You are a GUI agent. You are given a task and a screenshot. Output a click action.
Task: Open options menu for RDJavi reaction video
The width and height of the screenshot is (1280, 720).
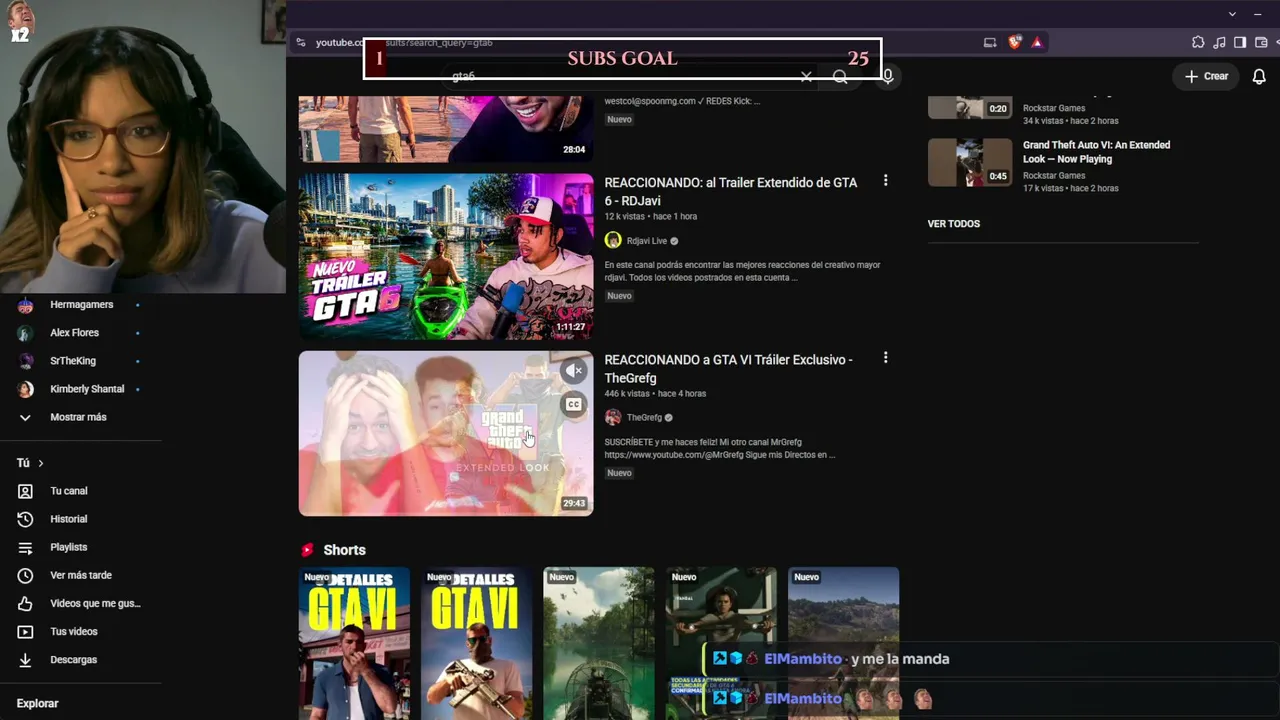(x=885, y=181)
